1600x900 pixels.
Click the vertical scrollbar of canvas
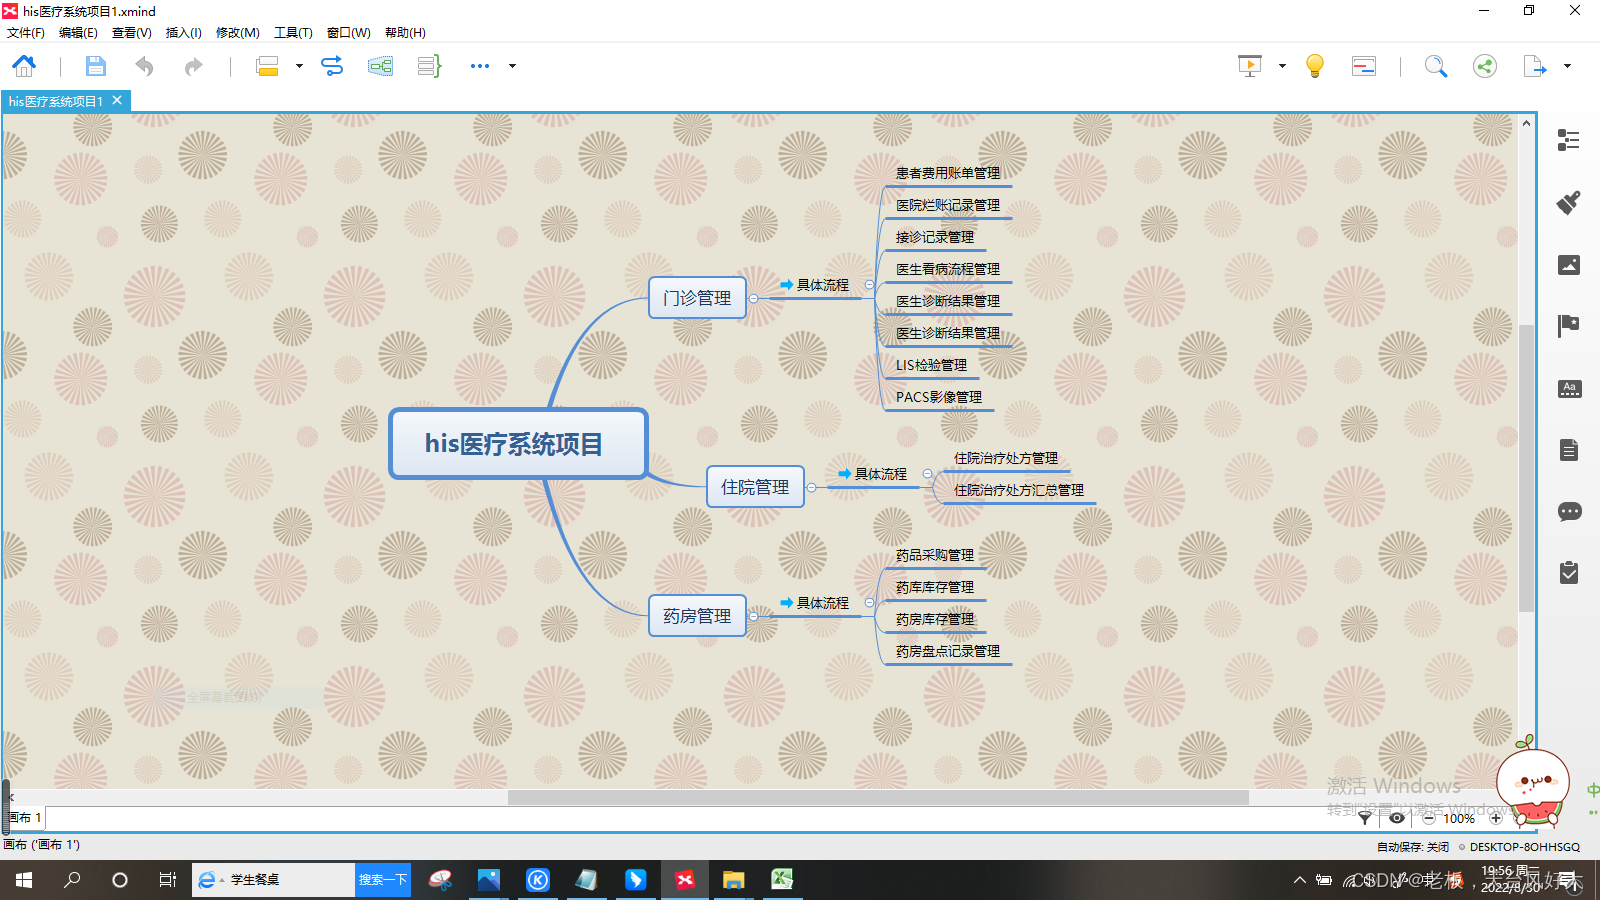tap(1526, 468)
